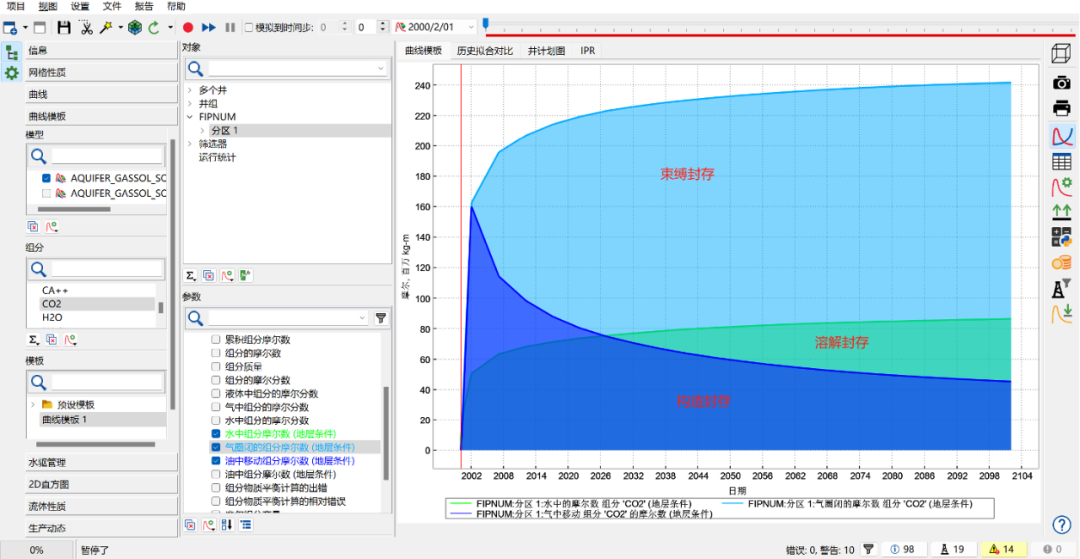Click the printer icon on right sidebar

pyautogui.click(x=1061, y=108)
